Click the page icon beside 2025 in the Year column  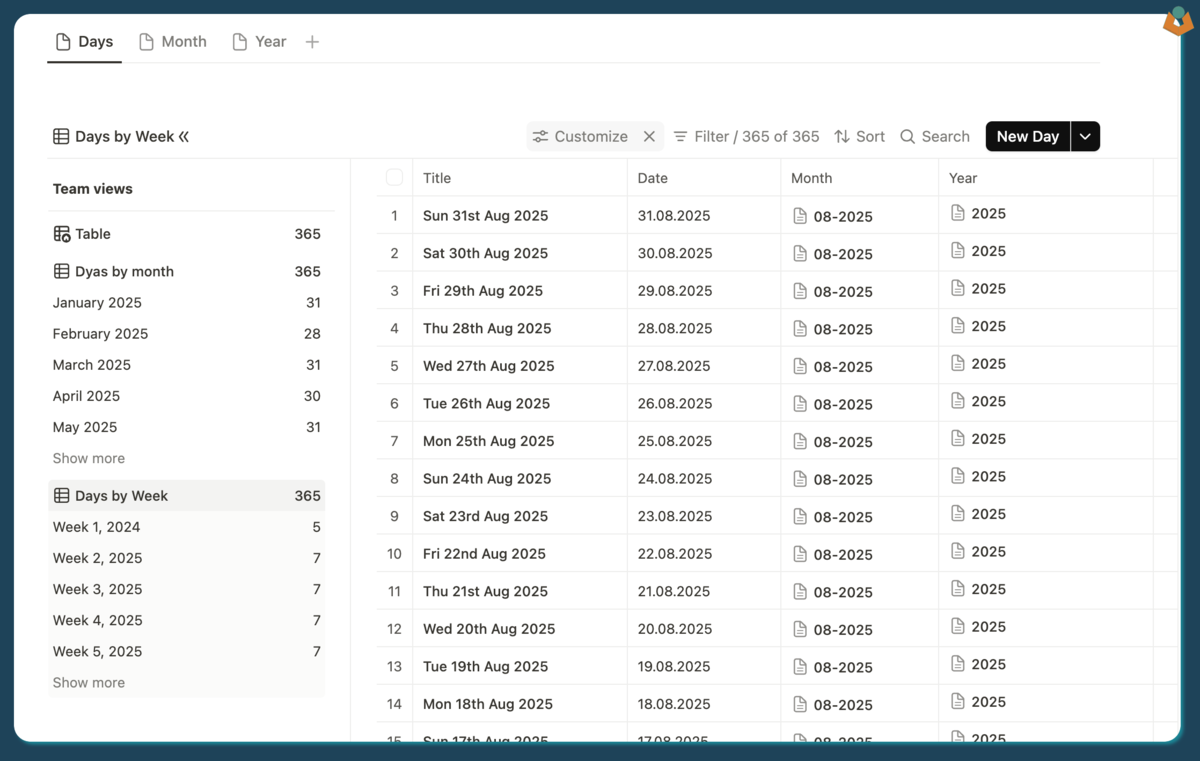957,213
